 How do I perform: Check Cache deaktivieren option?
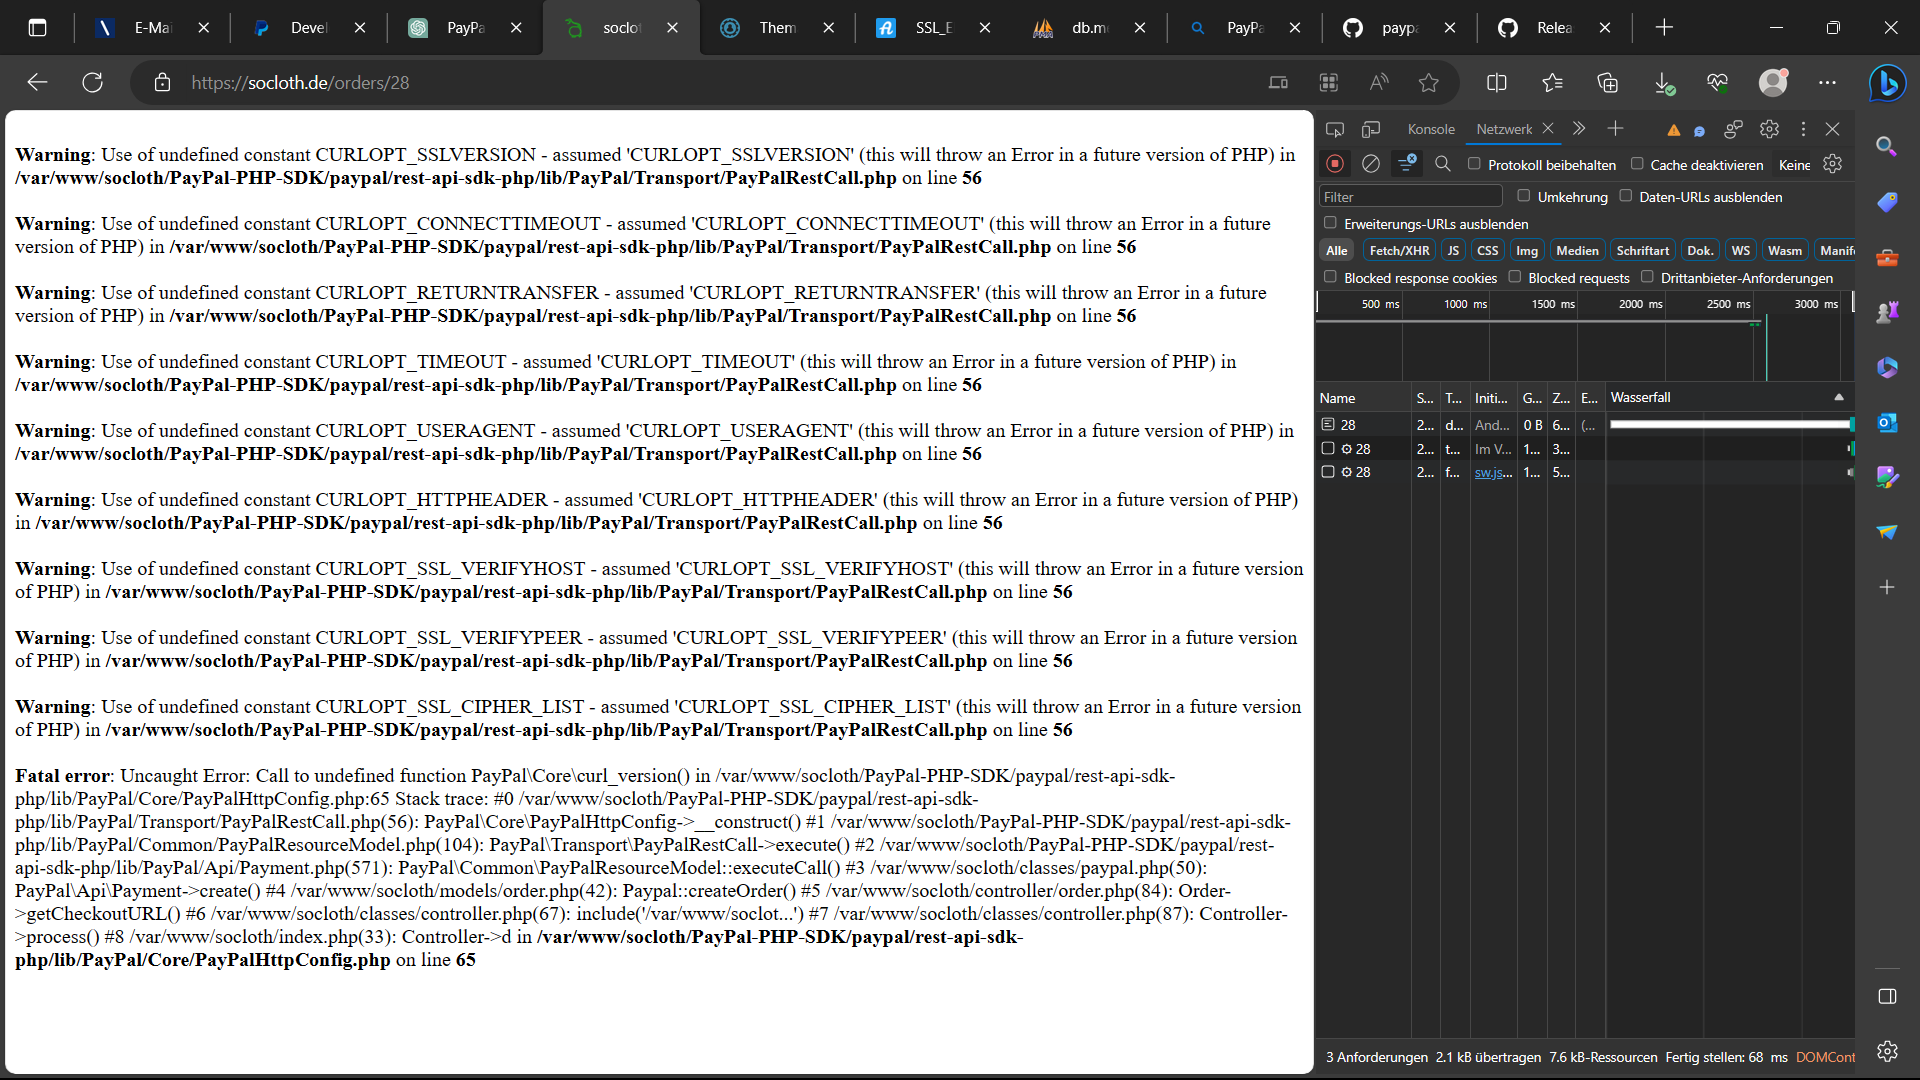click(x=1637, y=164)
